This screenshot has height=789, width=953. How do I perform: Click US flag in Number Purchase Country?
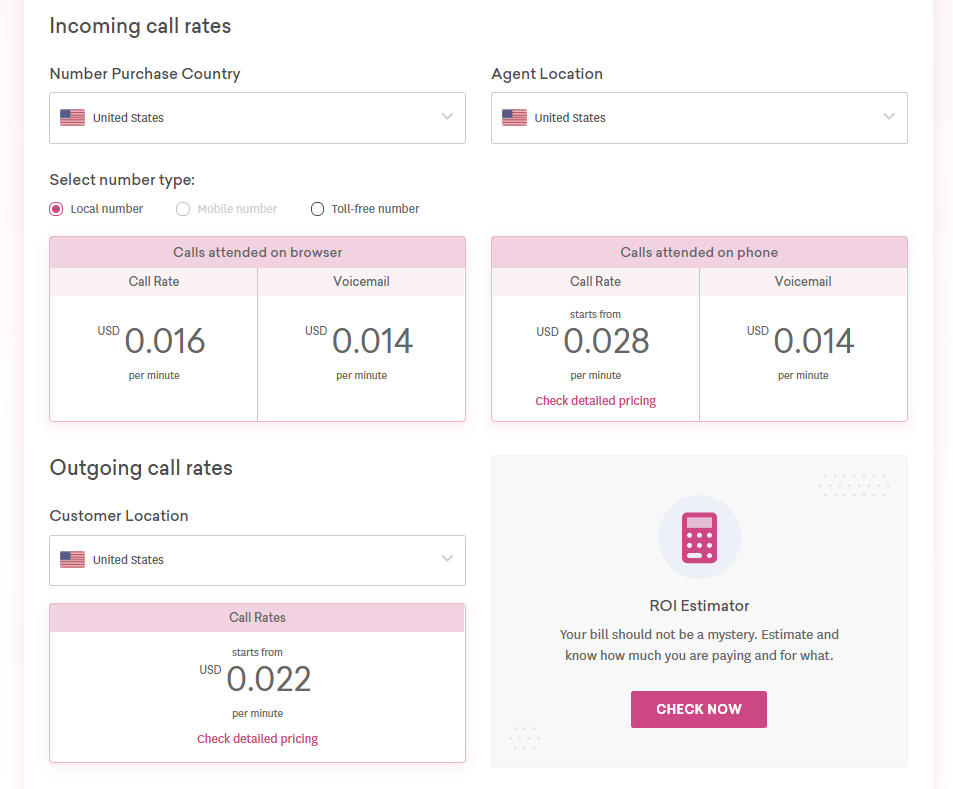click(x=72, y=117)
